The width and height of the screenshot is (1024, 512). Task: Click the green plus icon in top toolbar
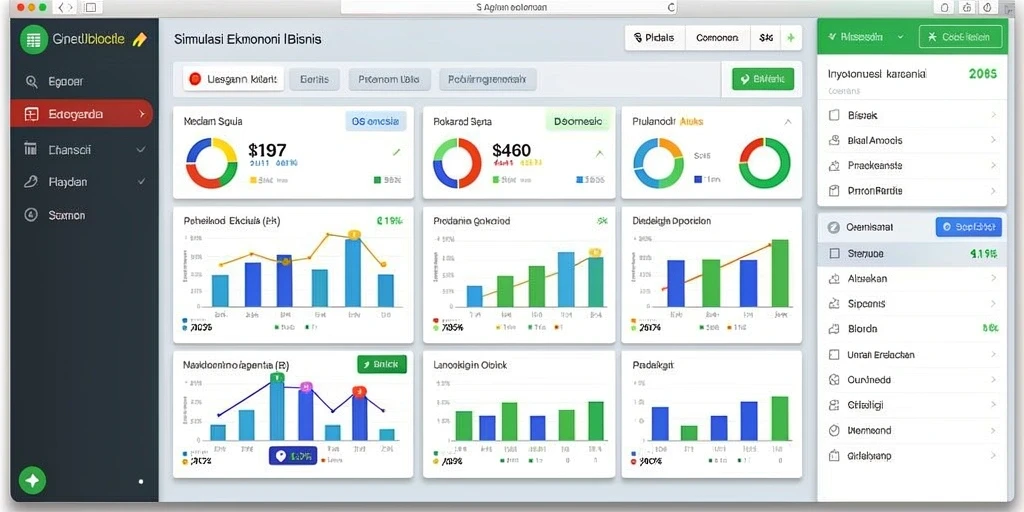791,38
